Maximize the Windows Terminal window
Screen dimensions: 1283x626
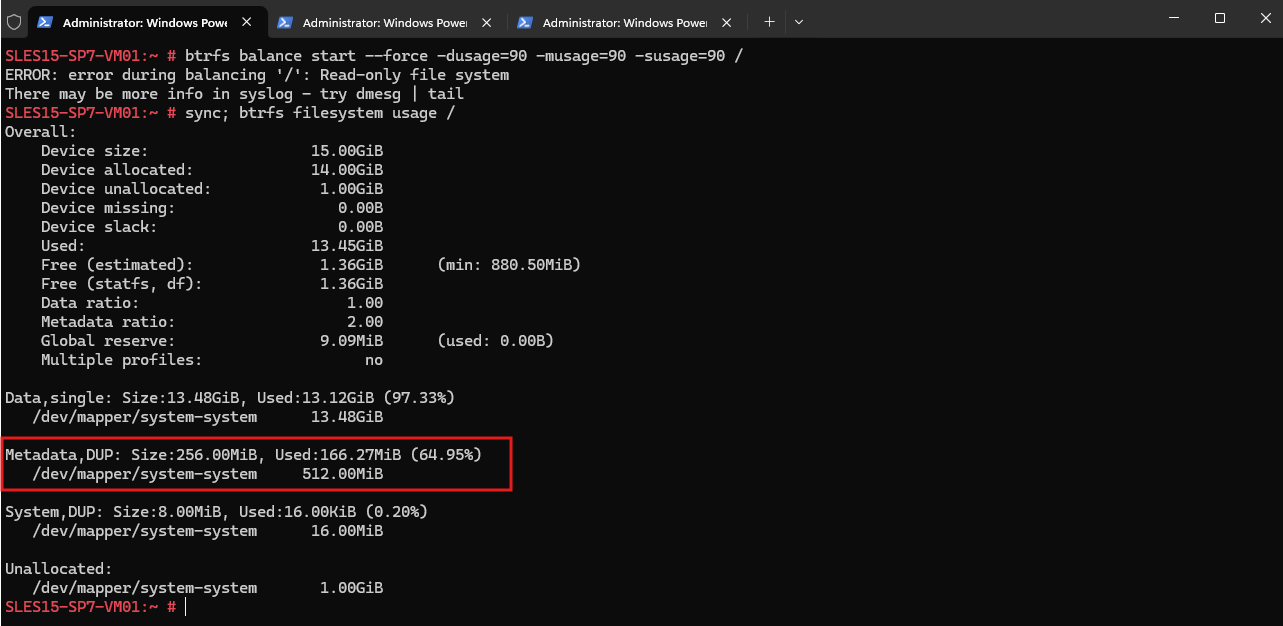click(x=1220, y=18)
